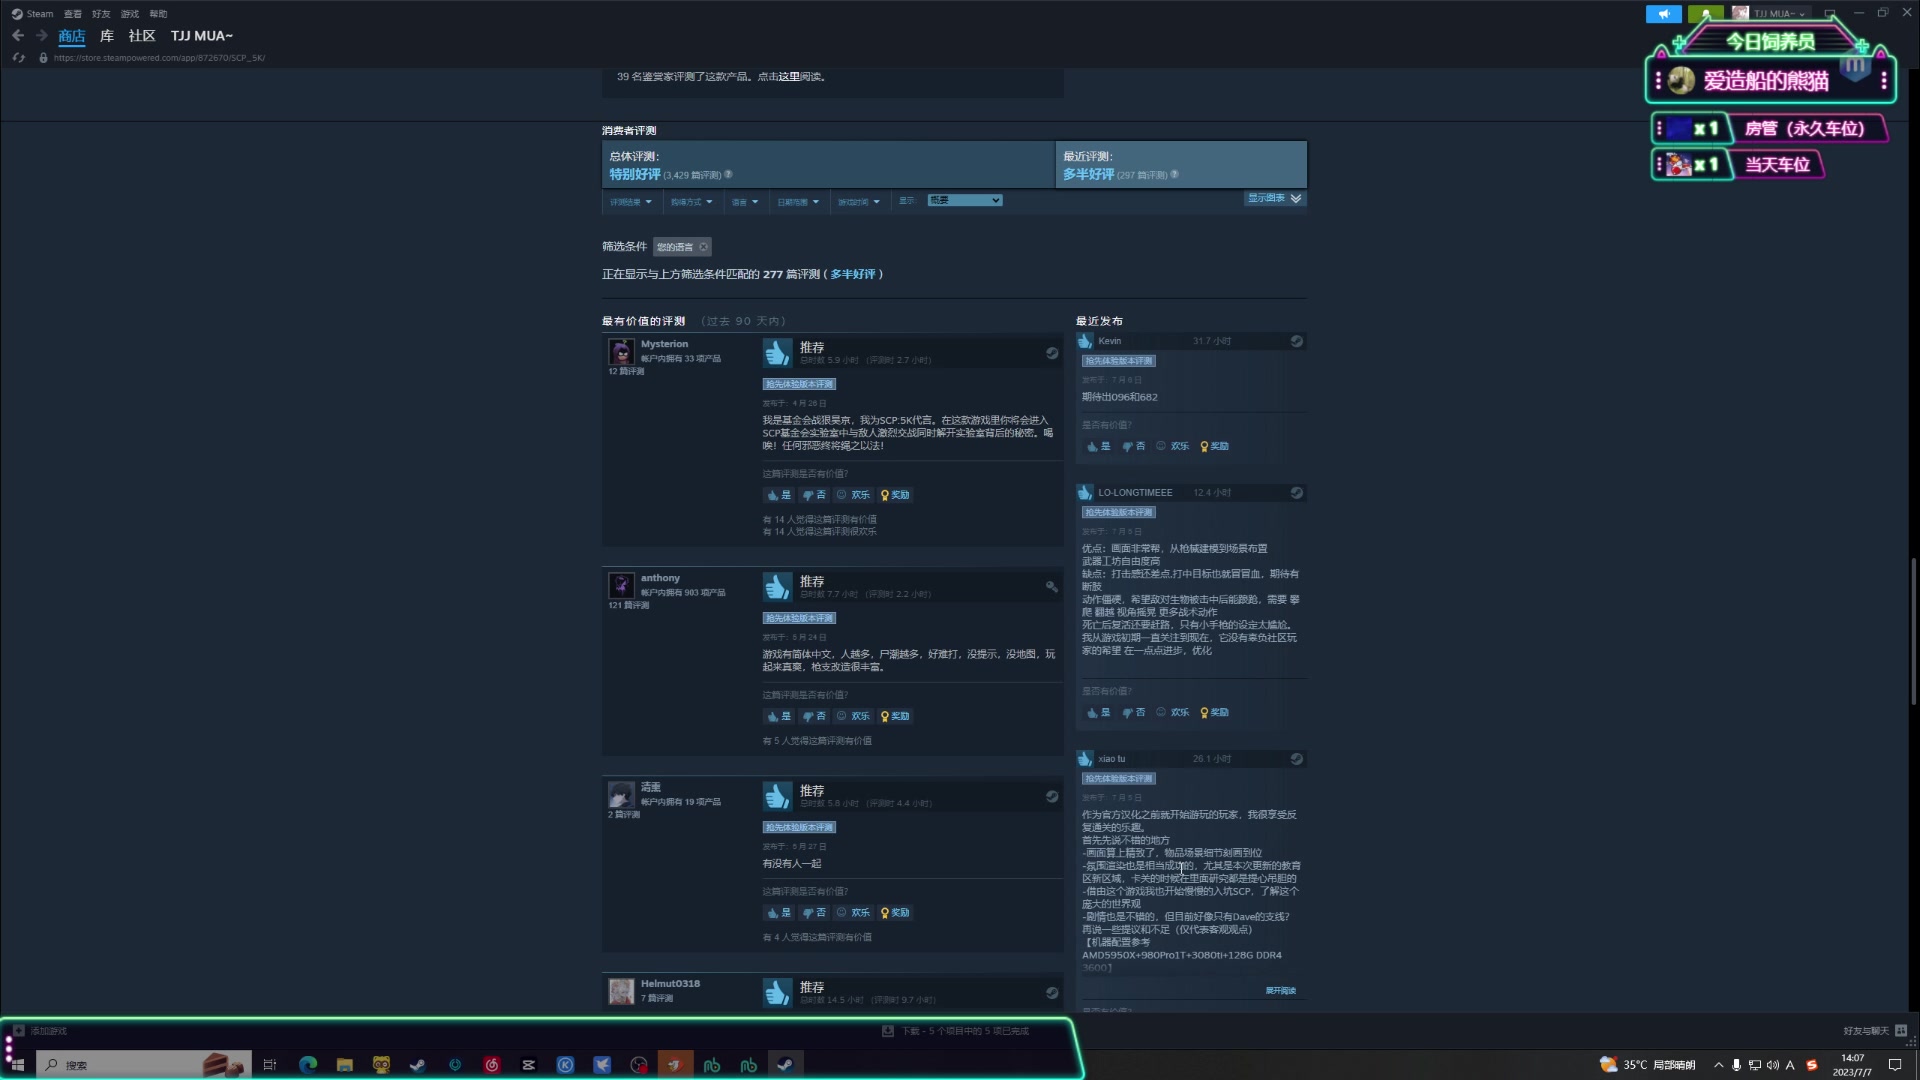Open the CapCut icon on the taskbar

pos(529,1065)
